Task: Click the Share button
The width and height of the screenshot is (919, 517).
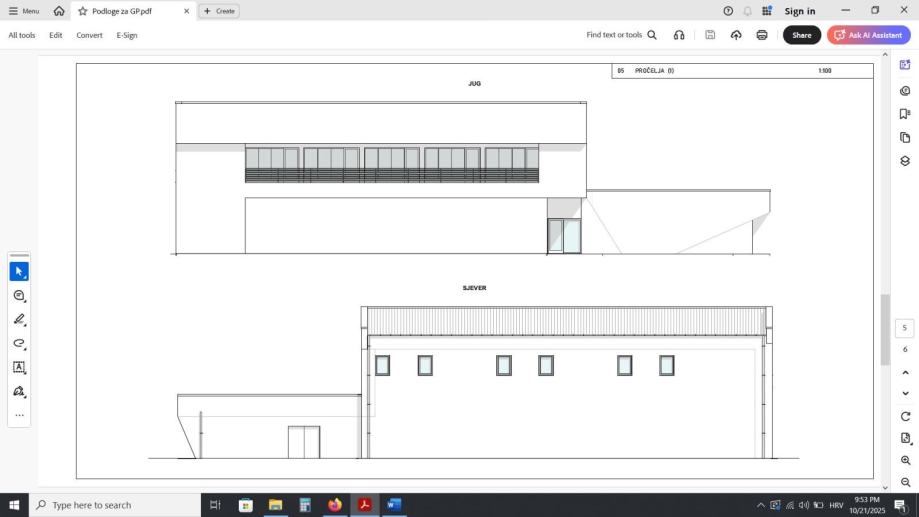Action: pos(802,35)
